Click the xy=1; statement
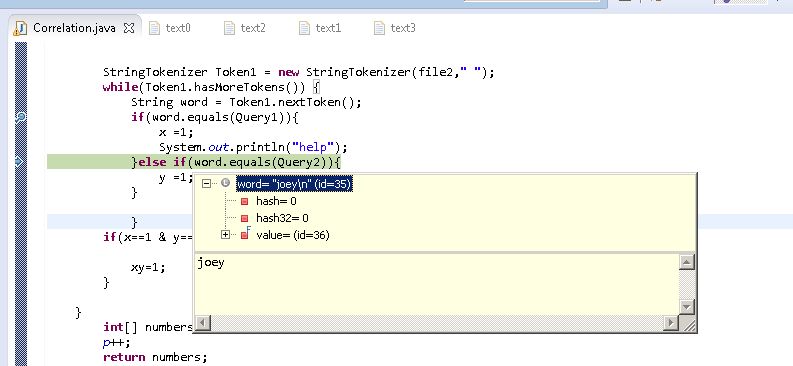793x366 pixels. [x=148, y=267]
